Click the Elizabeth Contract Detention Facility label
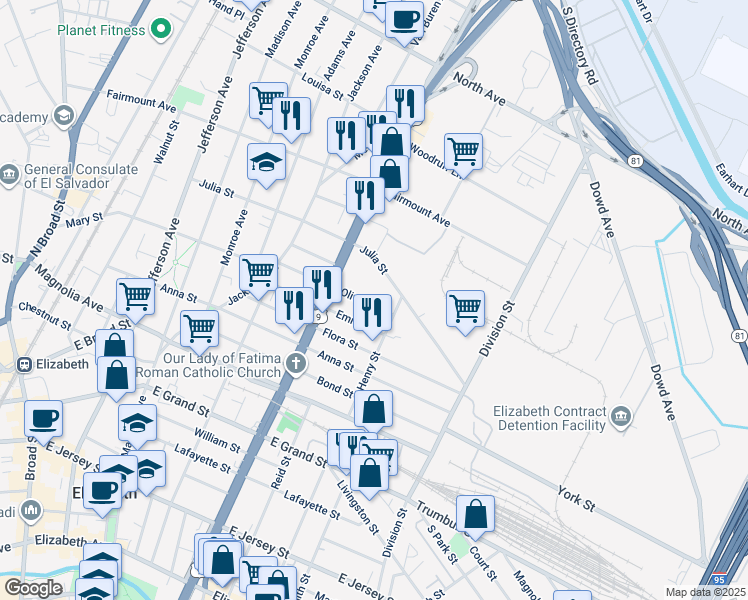This screenshot has height=600, width=748. tap(551, 418)
